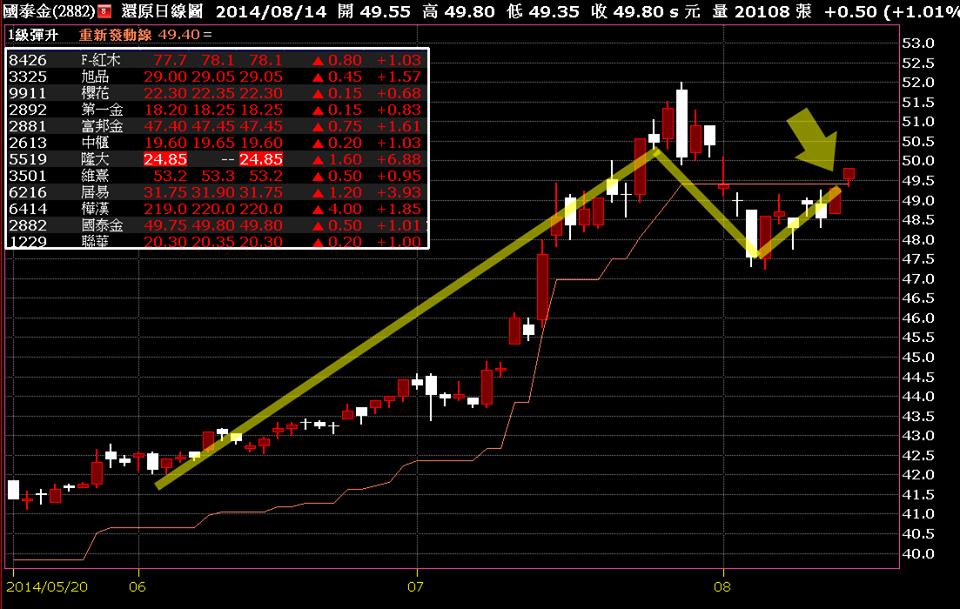Click the +3.93 percent change for 居易
Screen dimensions: 960x609
[399, 192]
